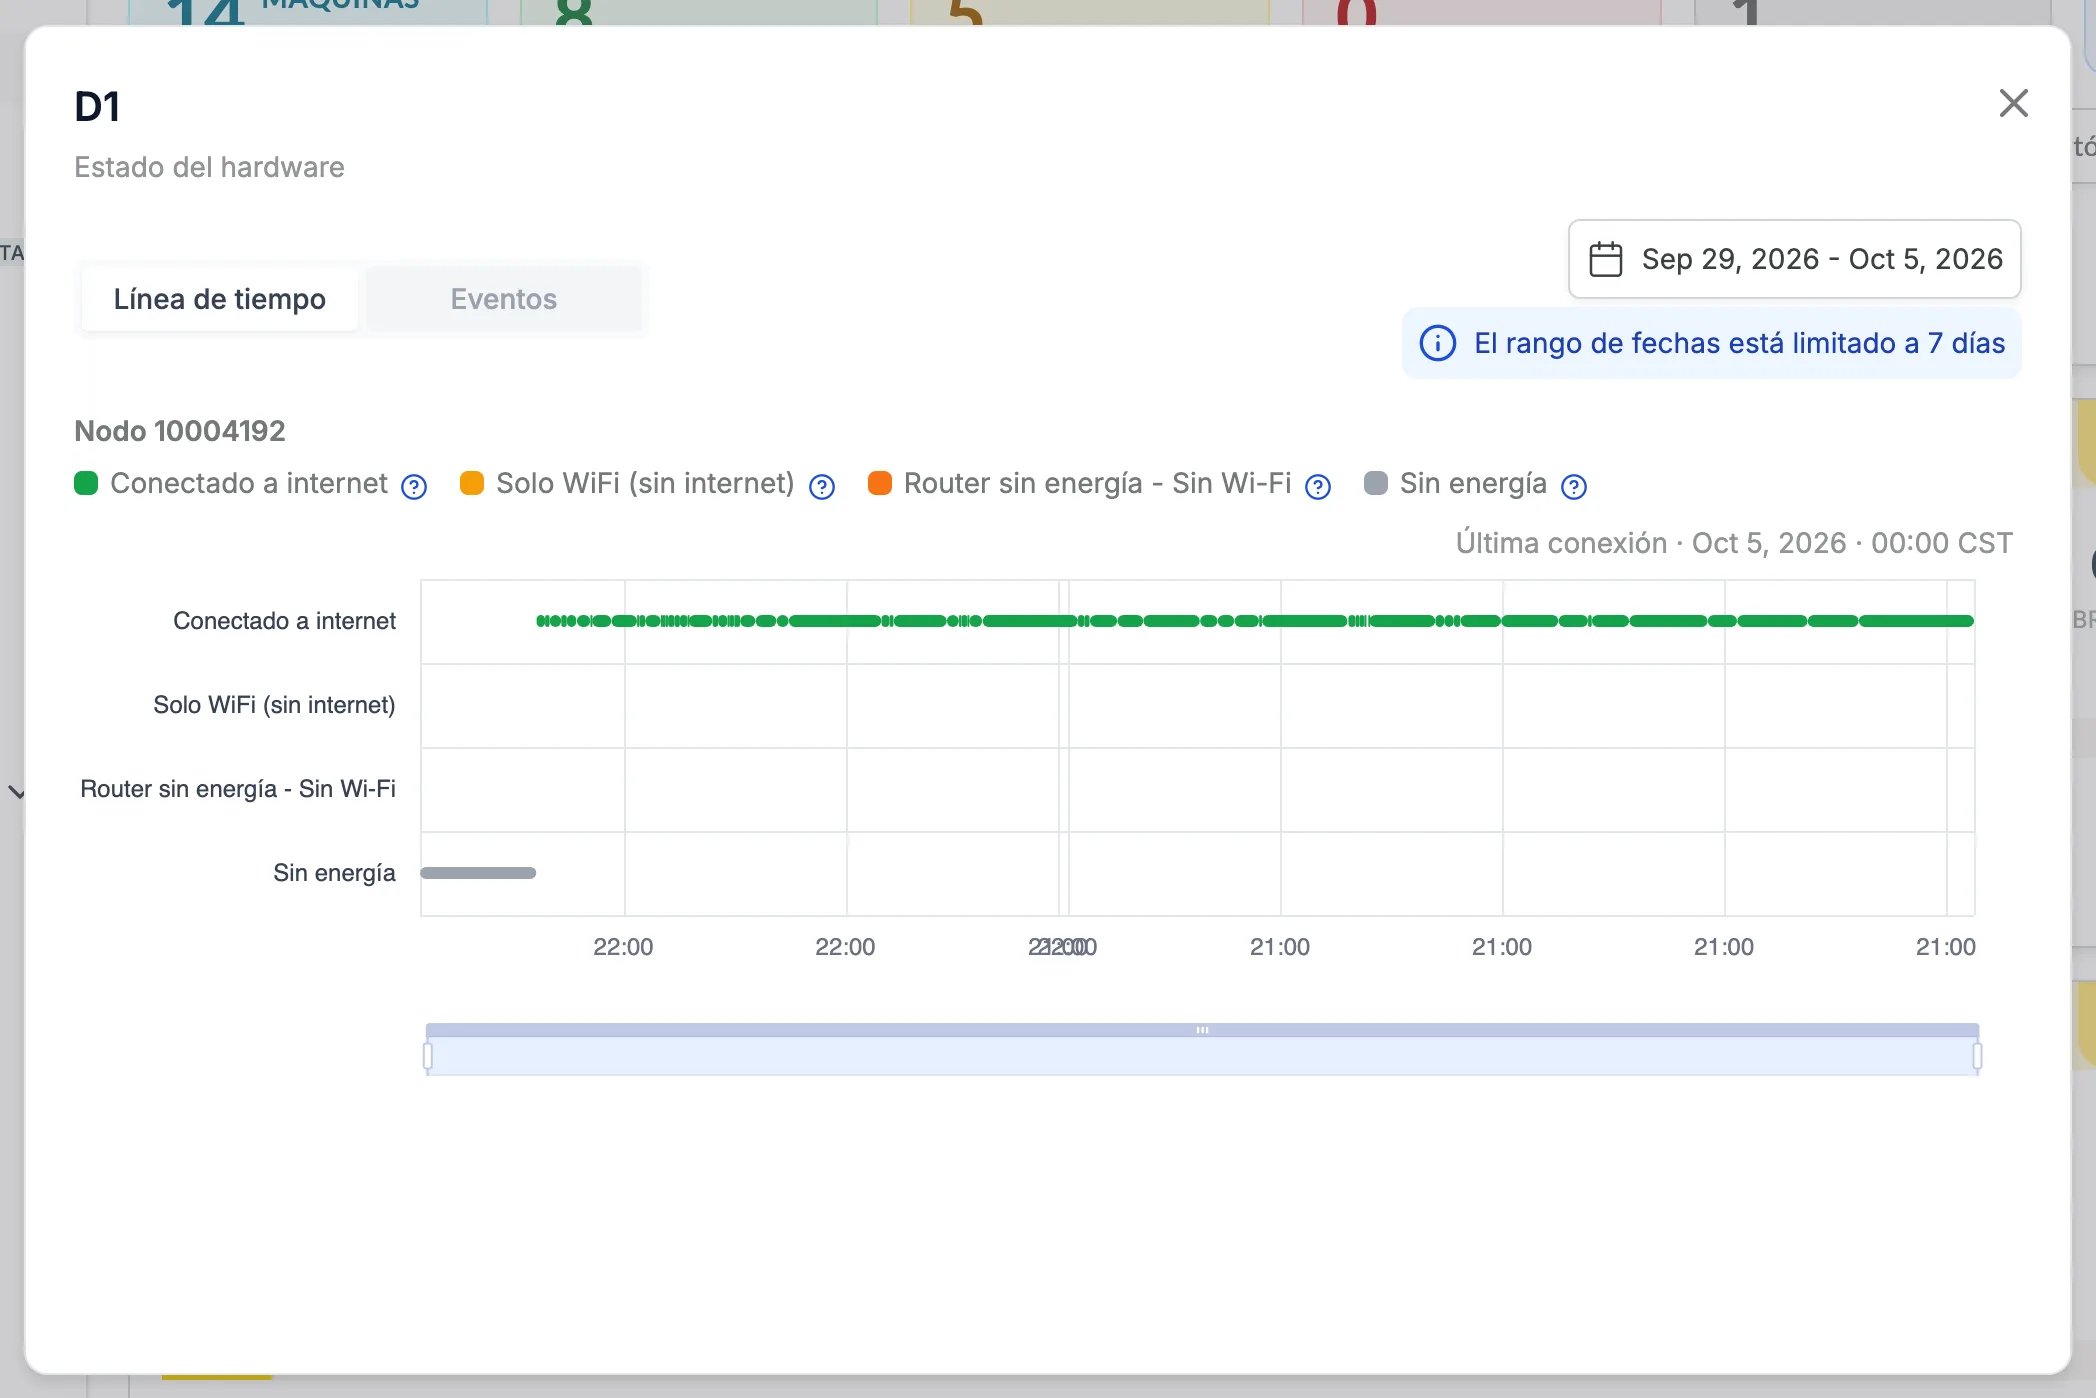Close the D1 hardware status dialog

click(x=2013, y=103)
